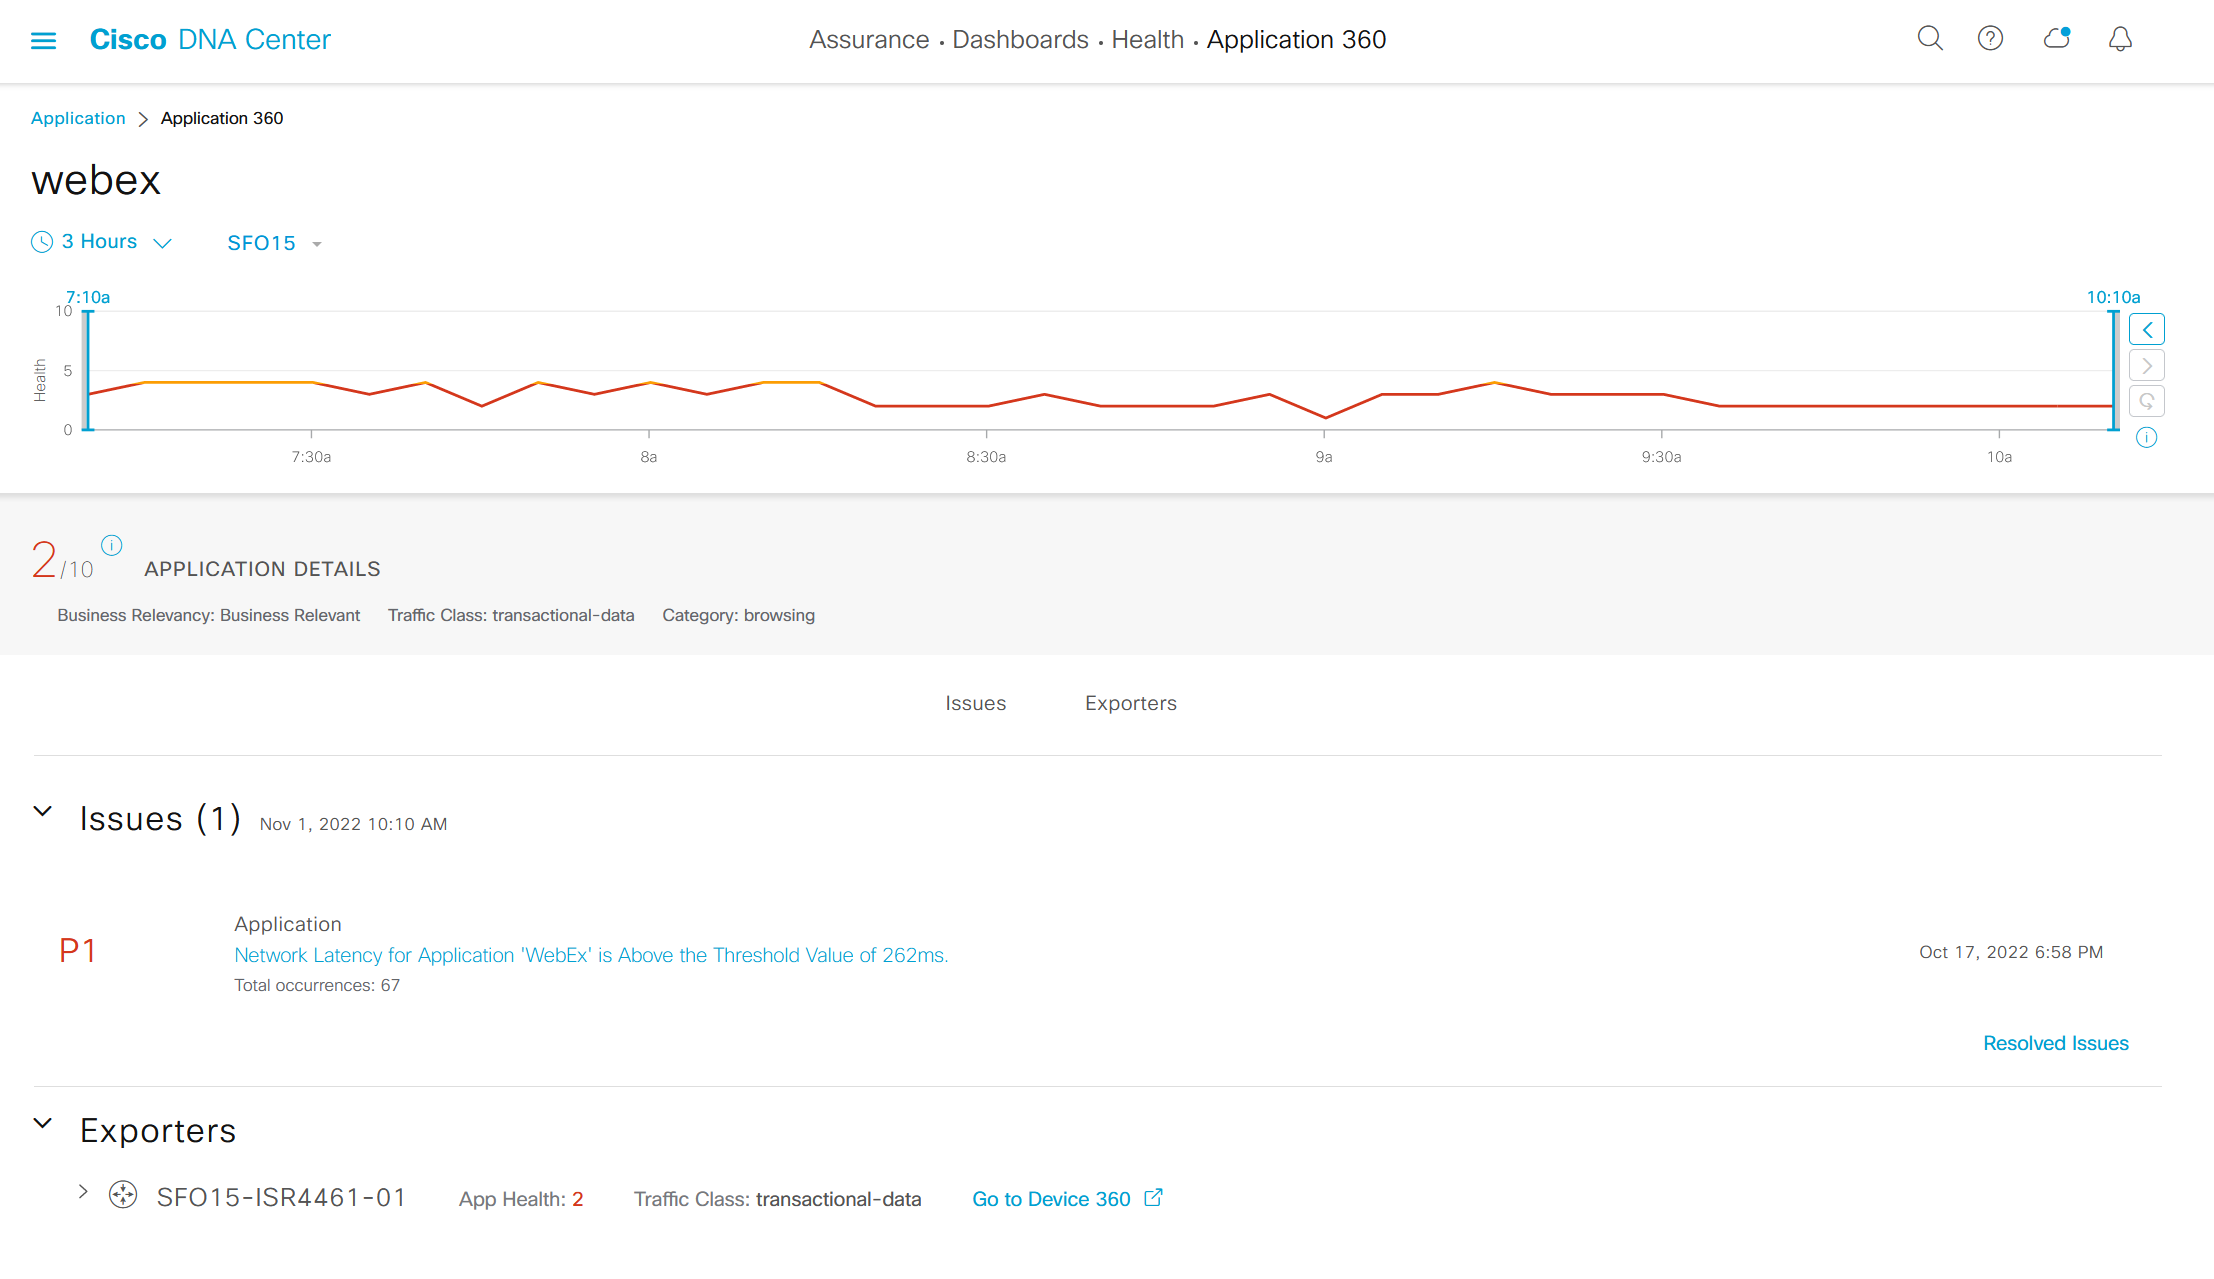This screenshot has height=1279, width=2214.
Task: Click the Resolved Issues link
Action: (x=2055, y=1043)
